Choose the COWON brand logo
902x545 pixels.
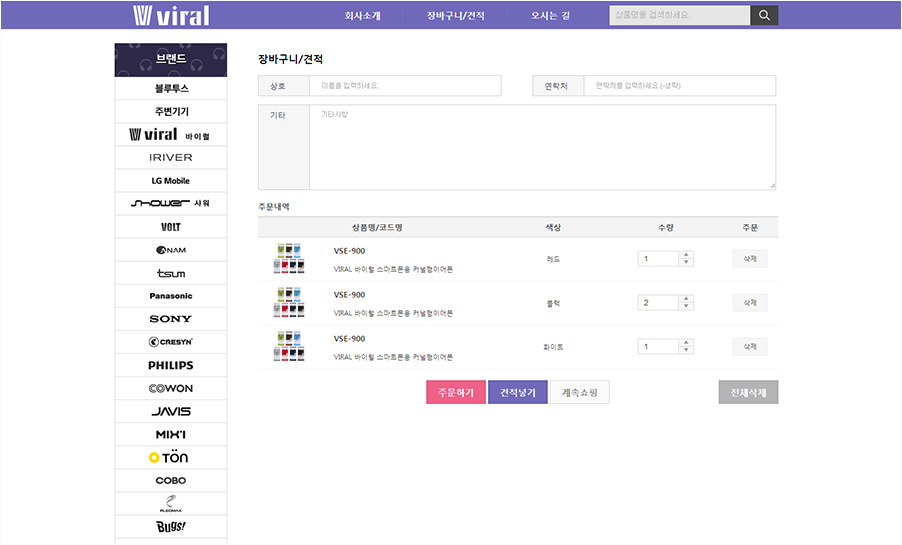pyautogui.click(x=171, y=388)
